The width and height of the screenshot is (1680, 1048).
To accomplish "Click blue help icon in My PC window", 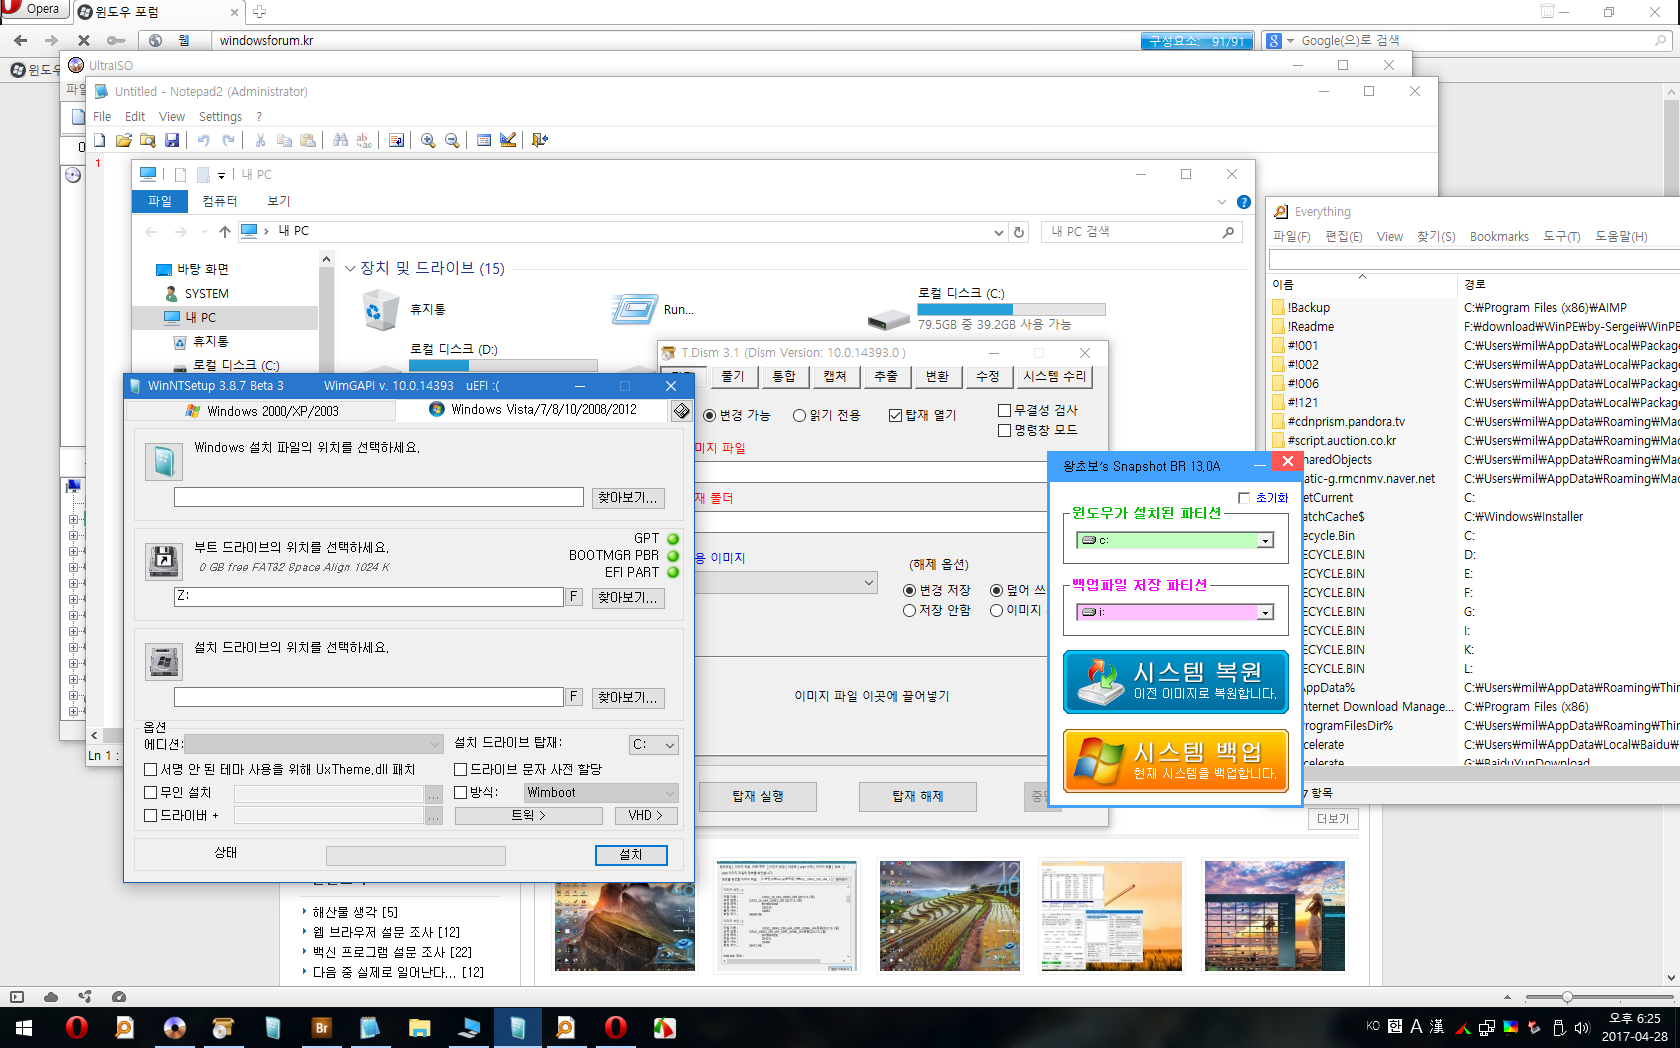I will (1244, 202).
